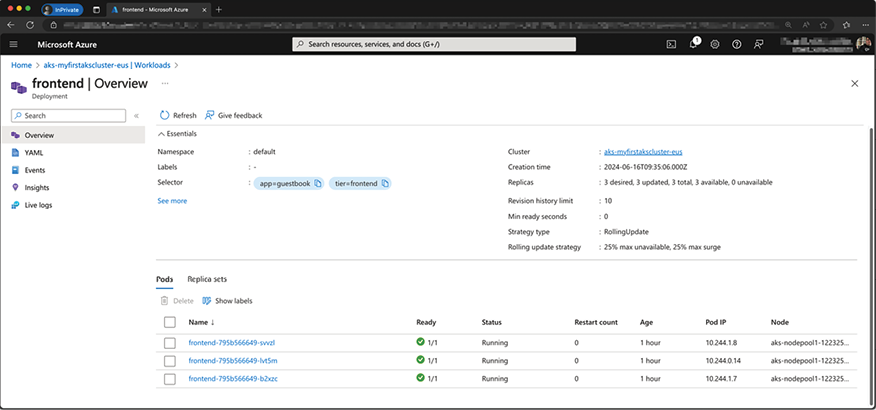Image resolution: width=876 pixels, height=410 pixels.
Task: Focus the sidebar Search field
Action: (69, 116)
